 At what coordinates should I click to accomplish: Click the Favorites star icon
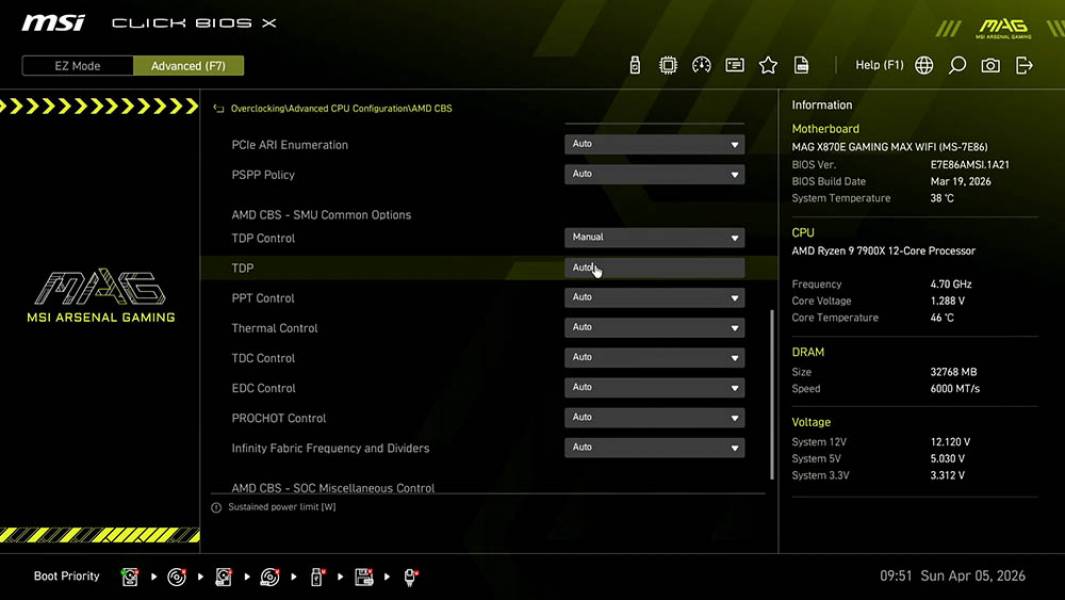tap(768, 64)
